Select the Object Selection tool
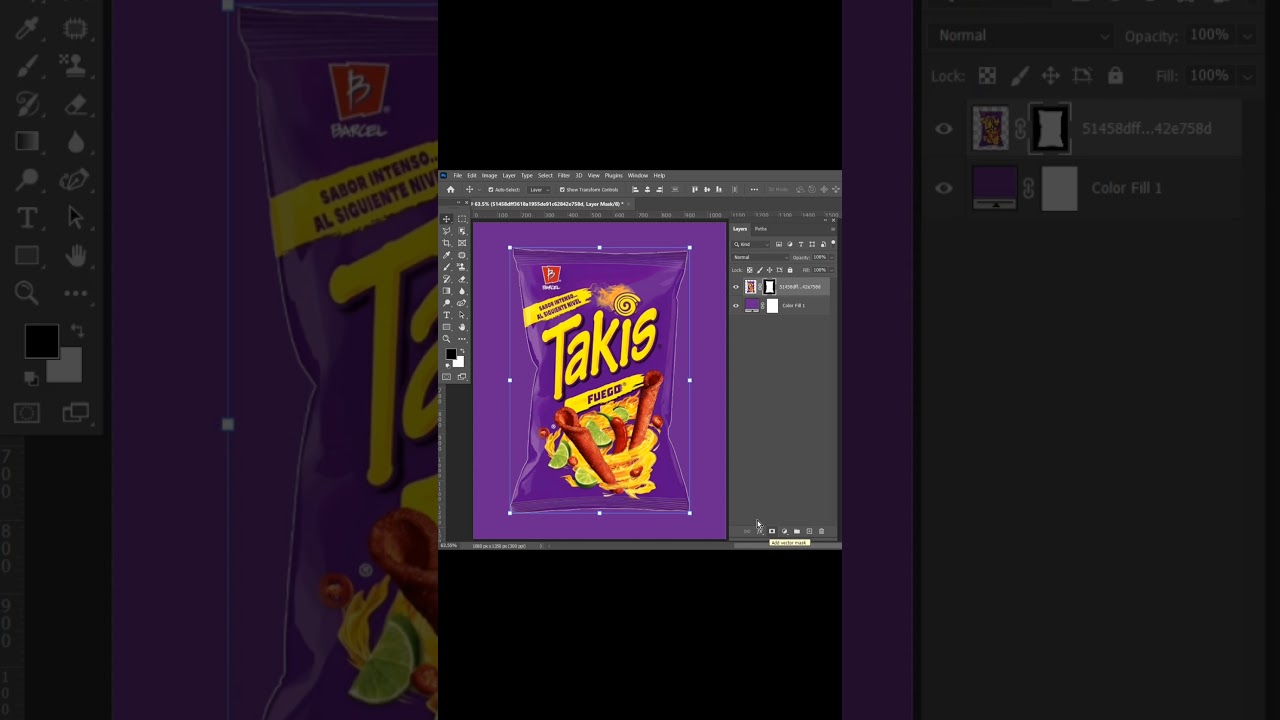1280x720 pixels. tap(462, 231)
